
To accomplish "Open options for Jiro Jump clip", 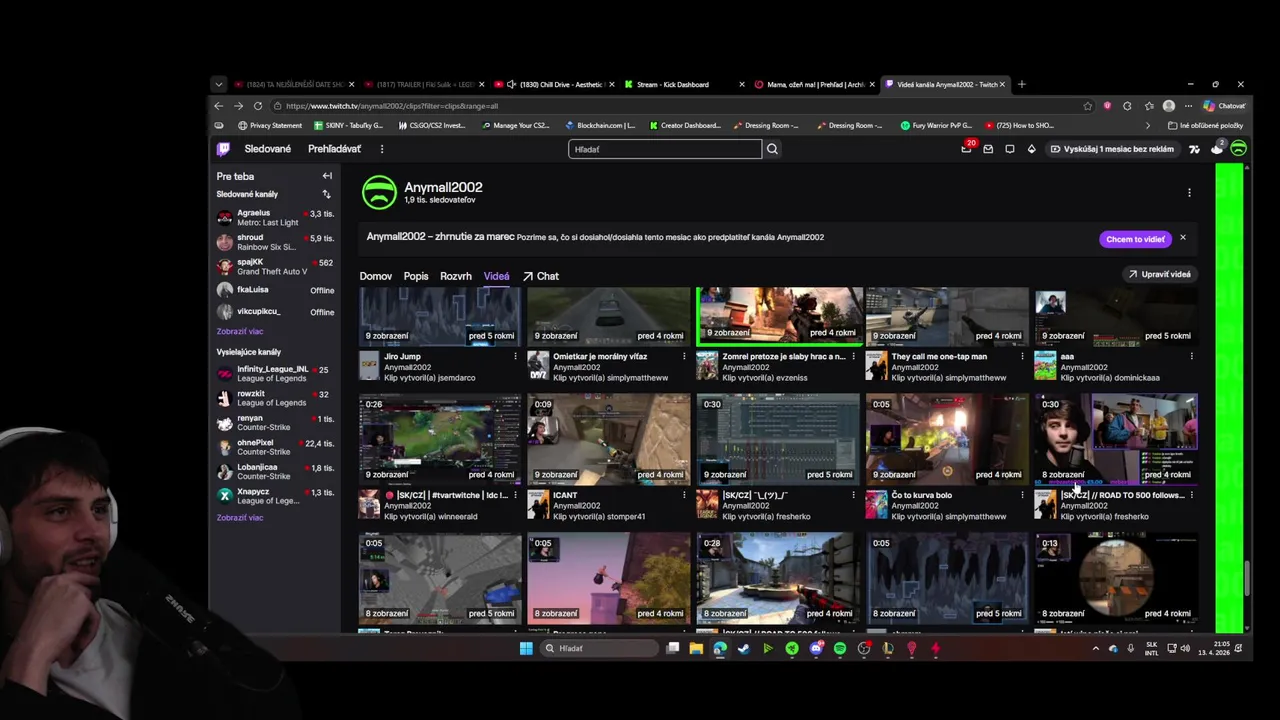I will click(515, 356).
